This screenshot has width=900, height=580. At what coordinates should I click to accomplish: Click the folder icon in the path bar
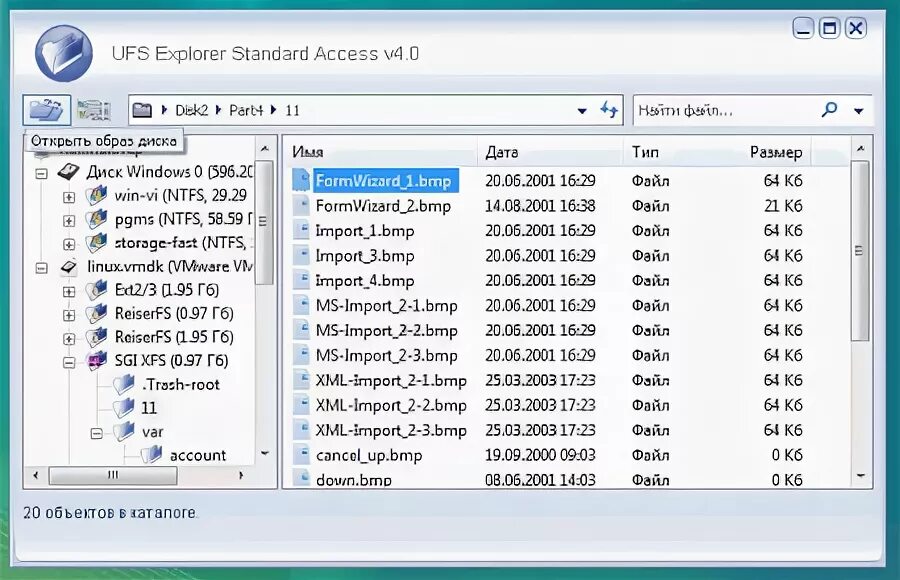click(142, 110)
